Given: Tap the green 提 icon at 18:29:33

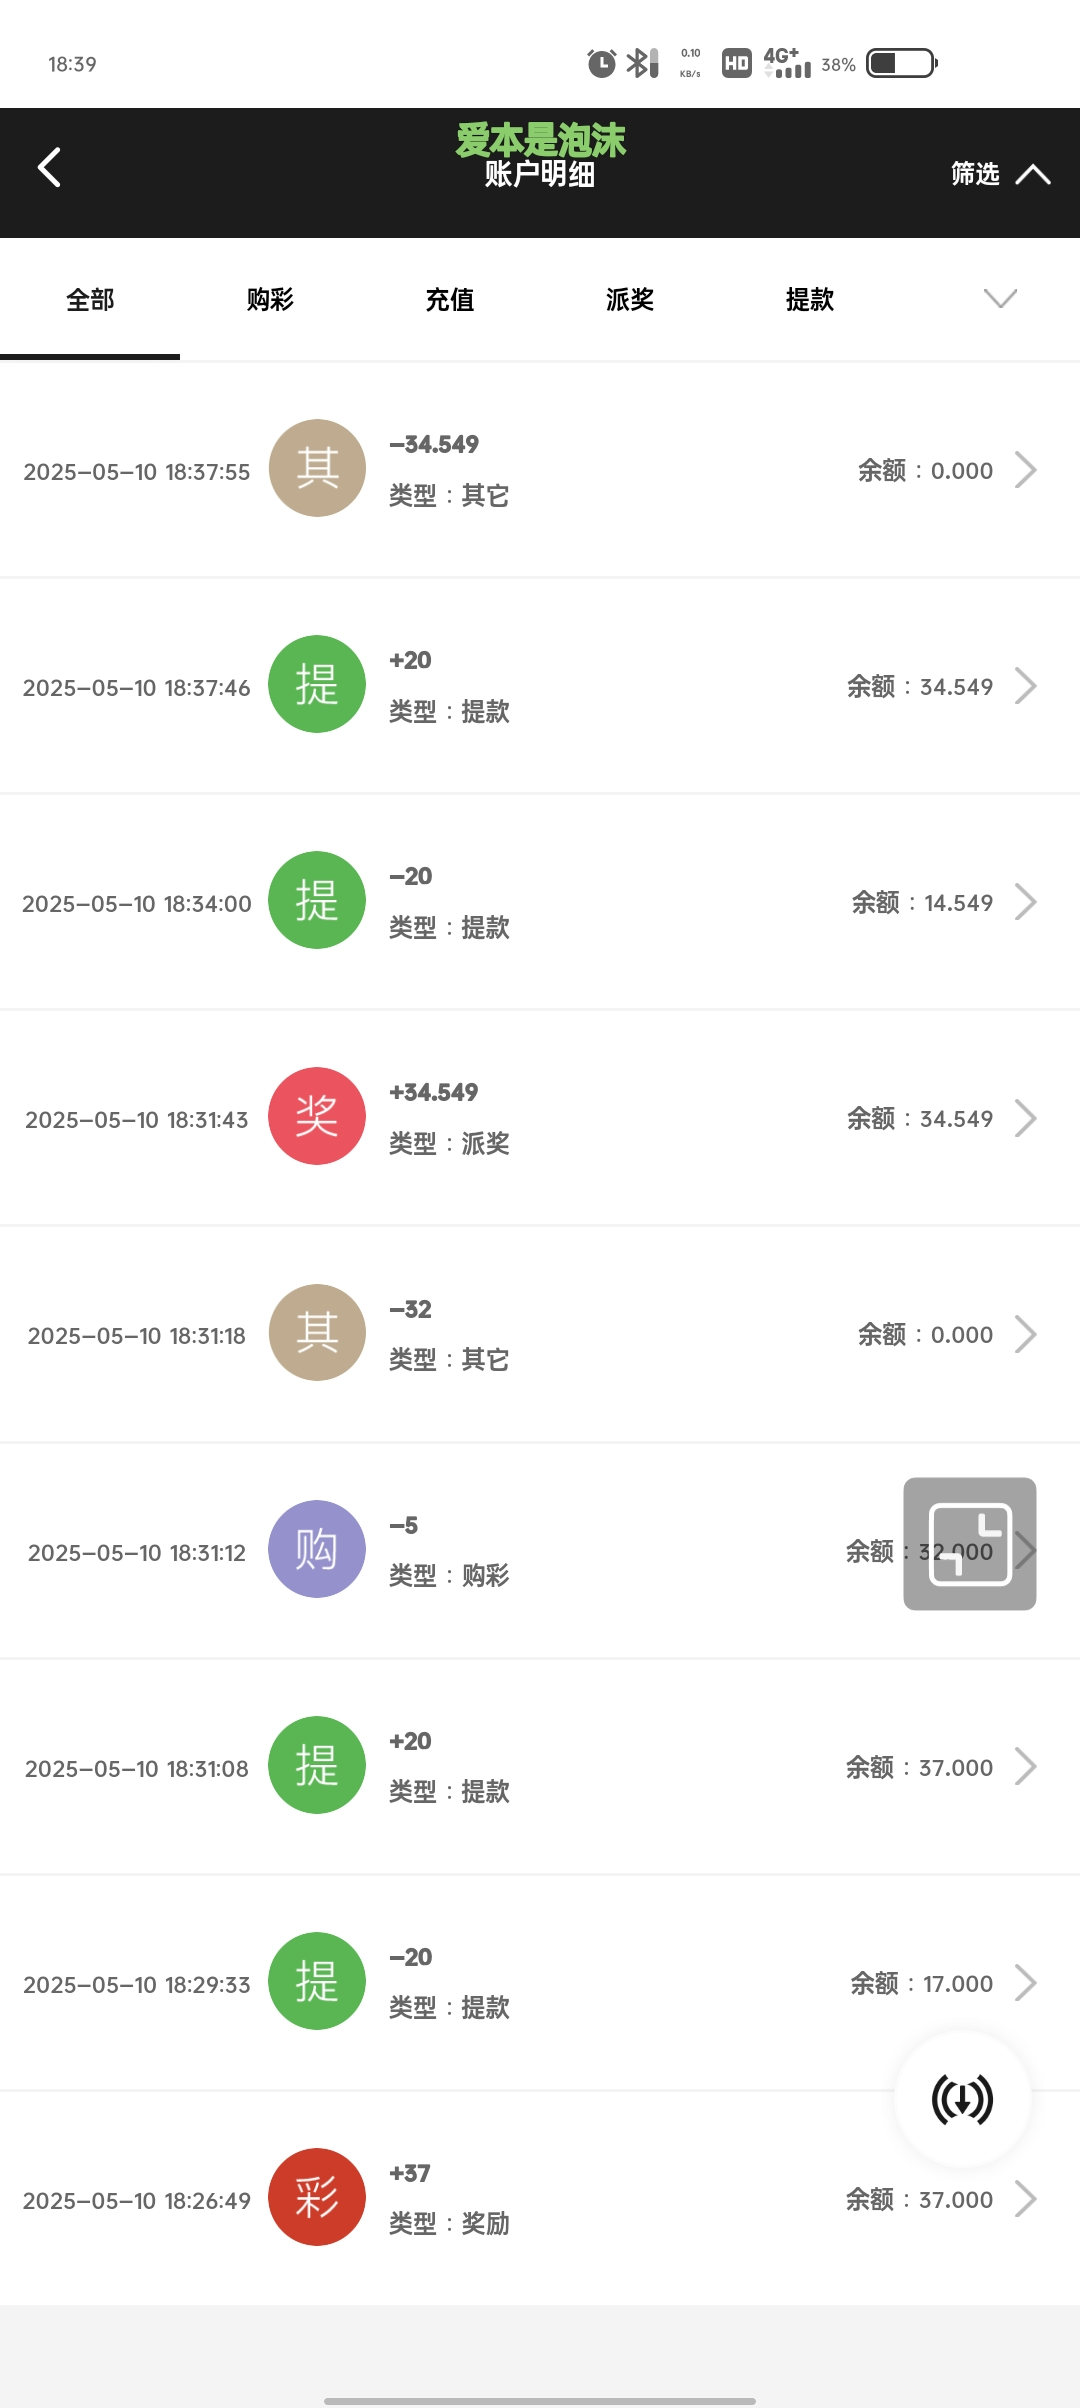Looking at the screenshot, I should coord(317,1981).
